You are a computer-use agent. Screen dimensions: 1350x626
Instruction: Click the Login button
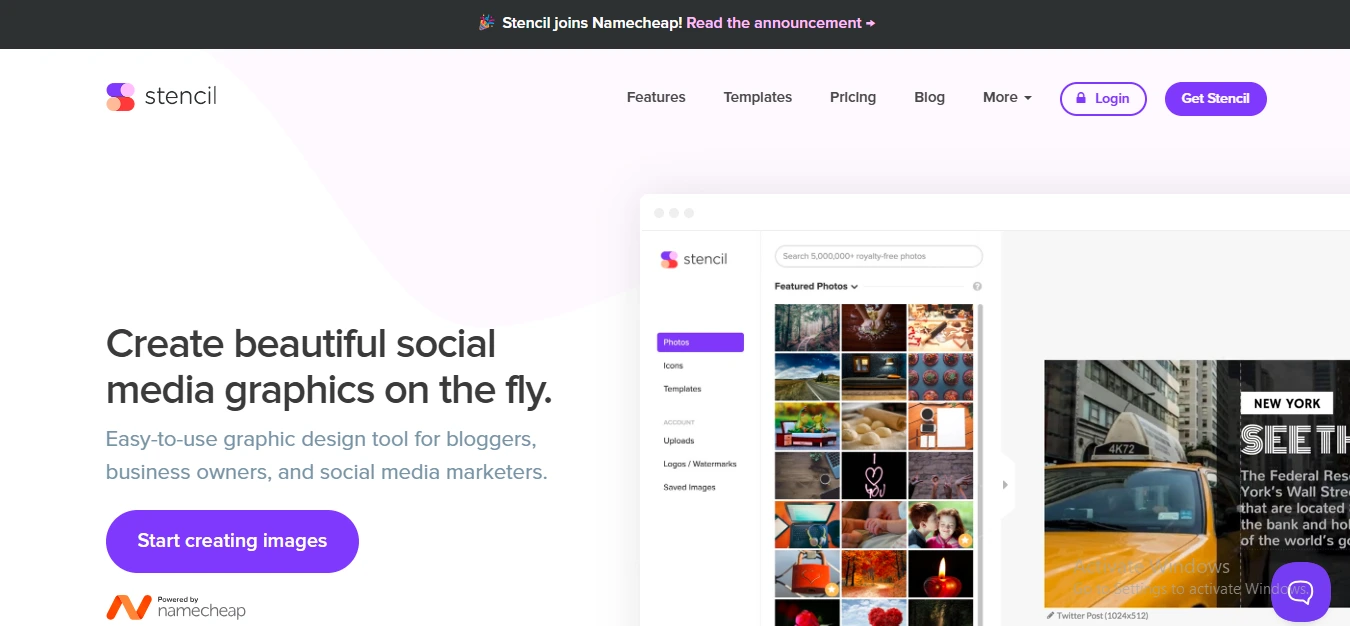click(1103, 98)
